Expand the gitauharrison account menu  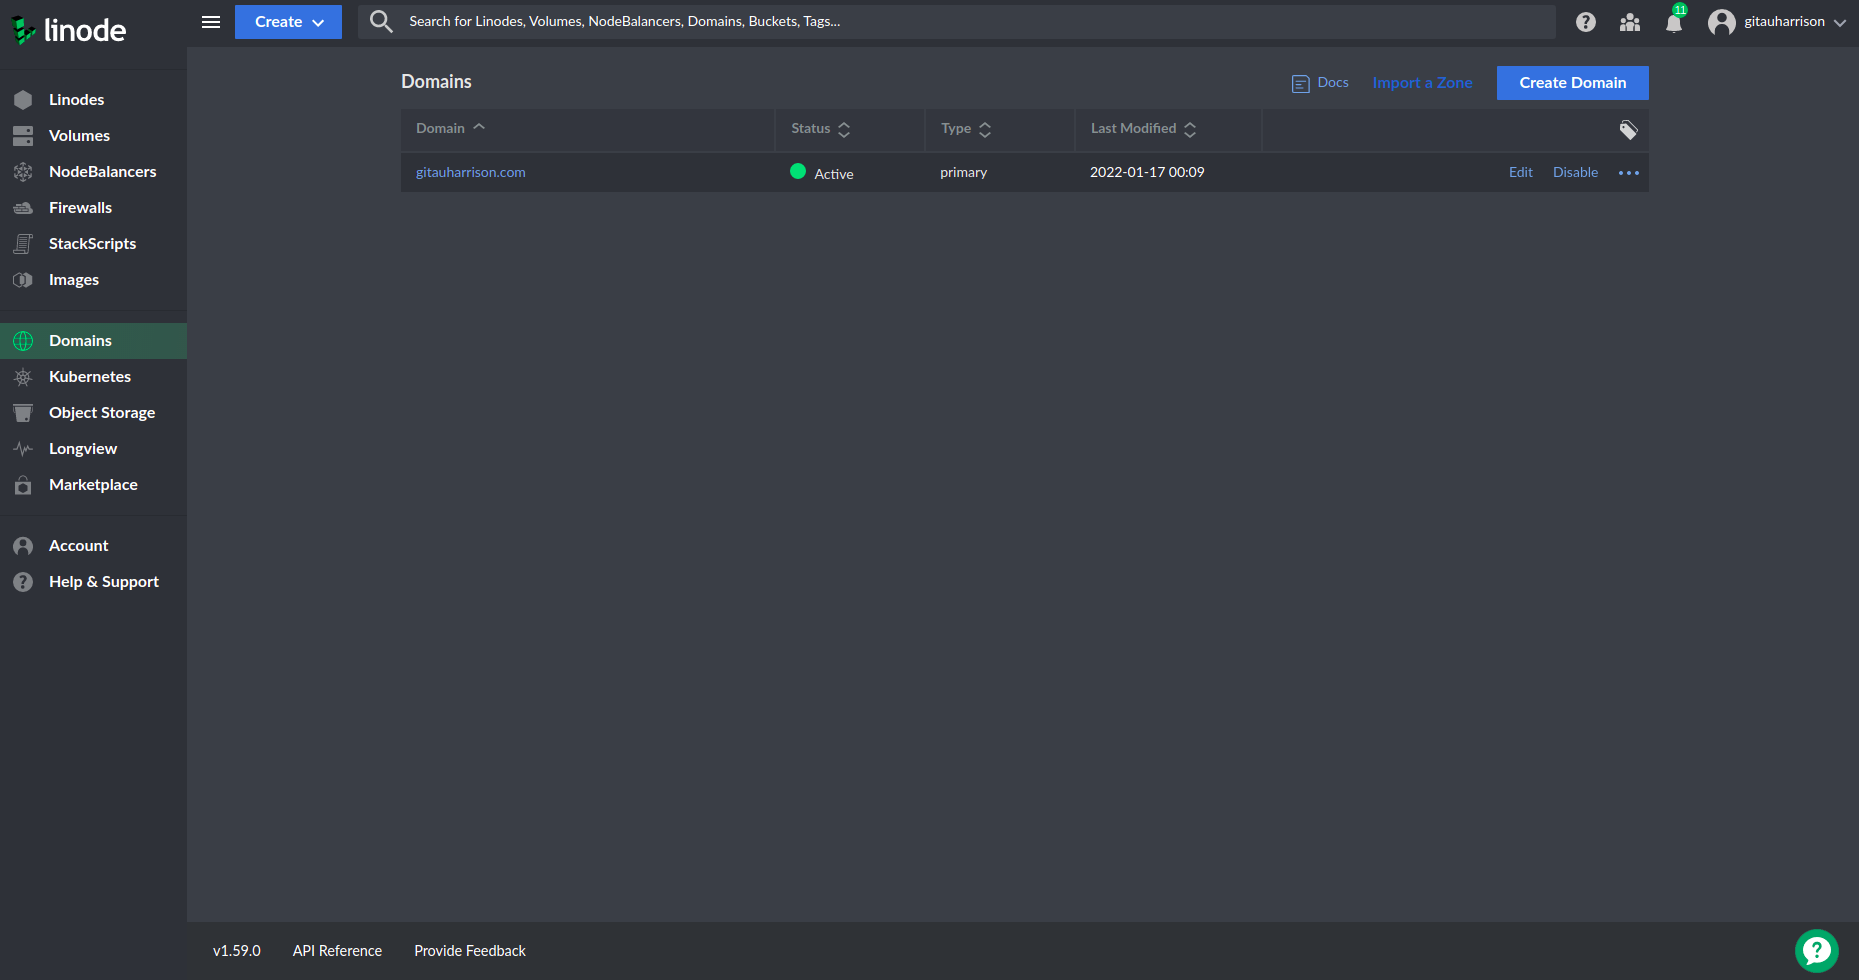click(1795, 22)
